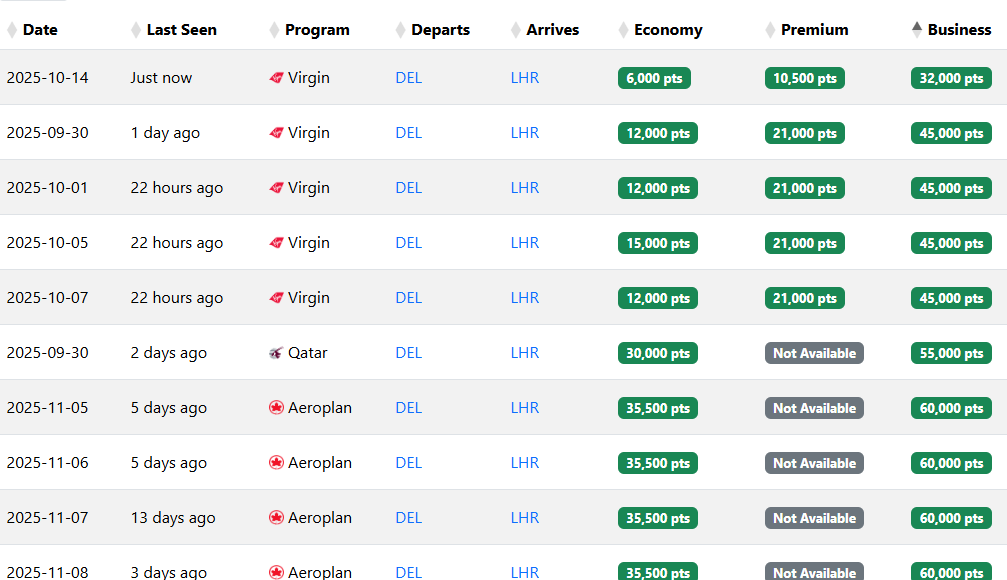Select 55,000 pts Business badge for Qatar
Screen dimensions: 1007x580
pyautogui.click(x=951, y=353)
